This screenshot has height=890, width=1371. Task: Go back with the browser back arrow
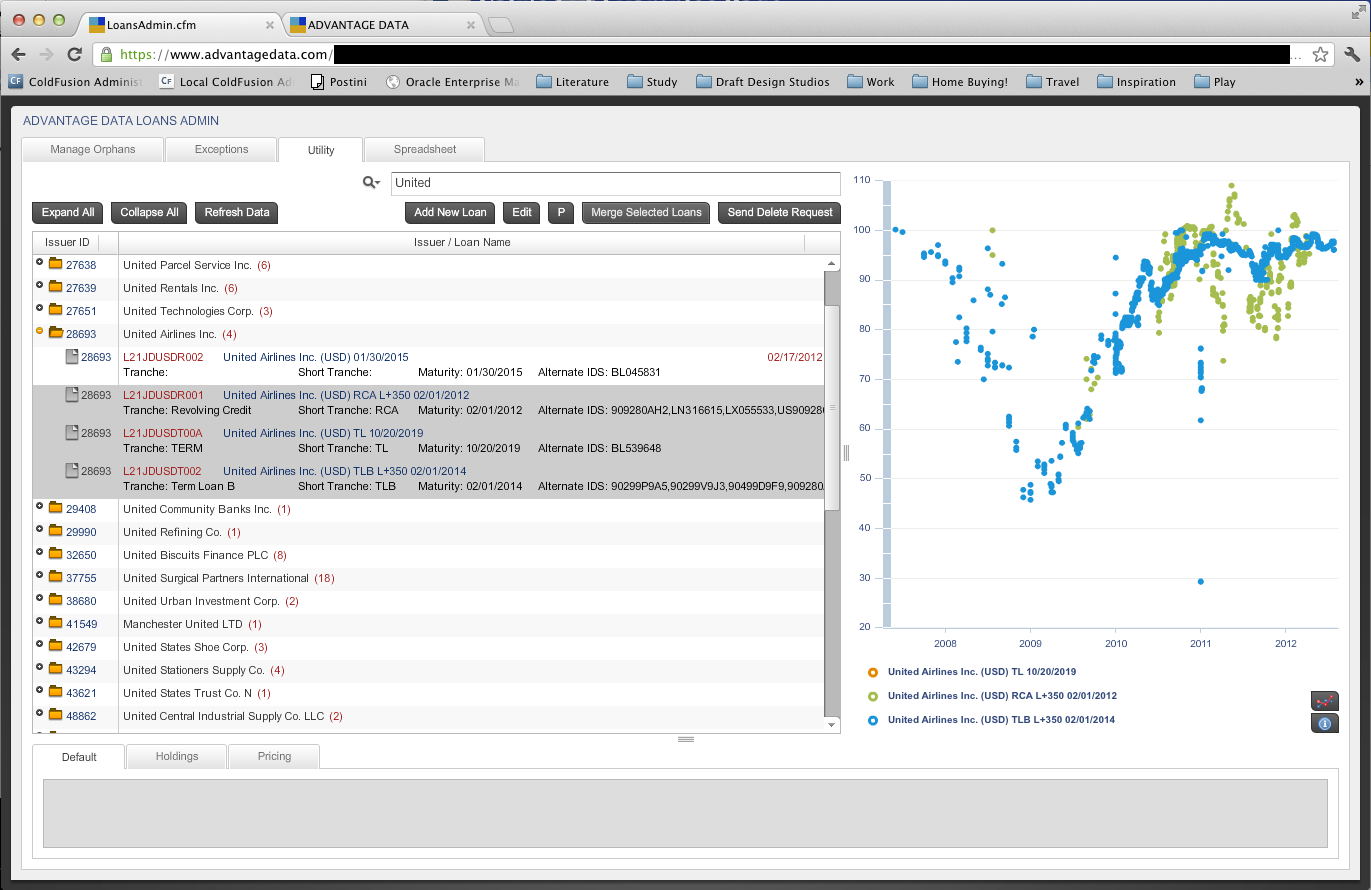coord(18,54)
